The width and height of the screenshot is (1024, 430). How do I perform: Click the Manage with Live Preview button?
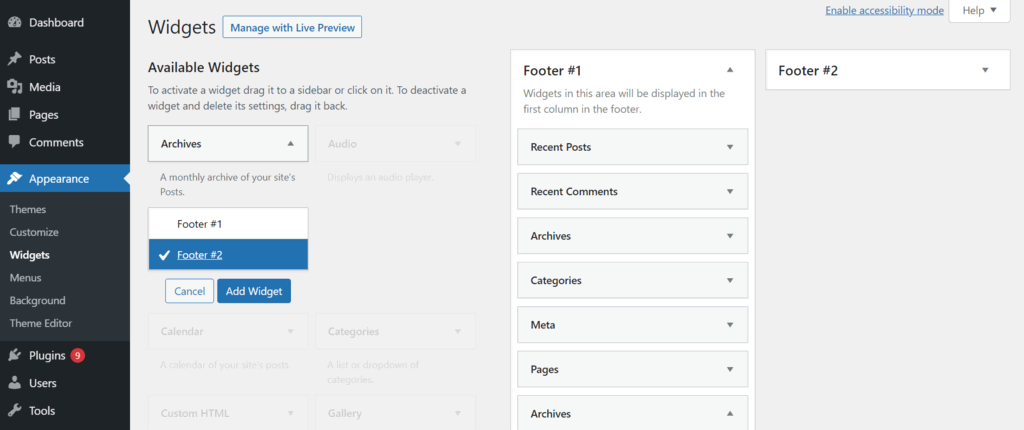pyautogui.click(x=292, y=27)
